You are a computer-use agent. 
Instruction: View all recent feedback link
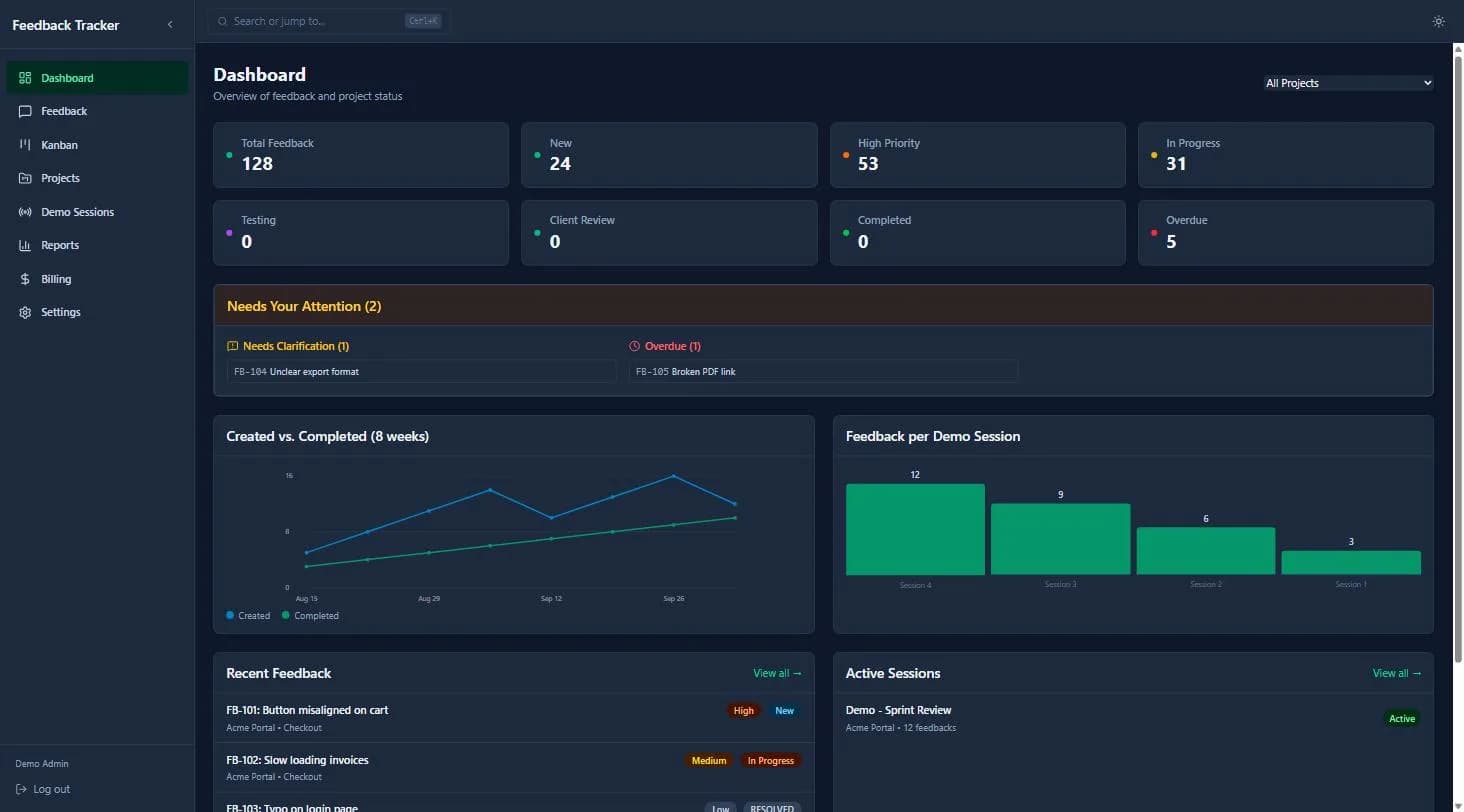[777, 673]
